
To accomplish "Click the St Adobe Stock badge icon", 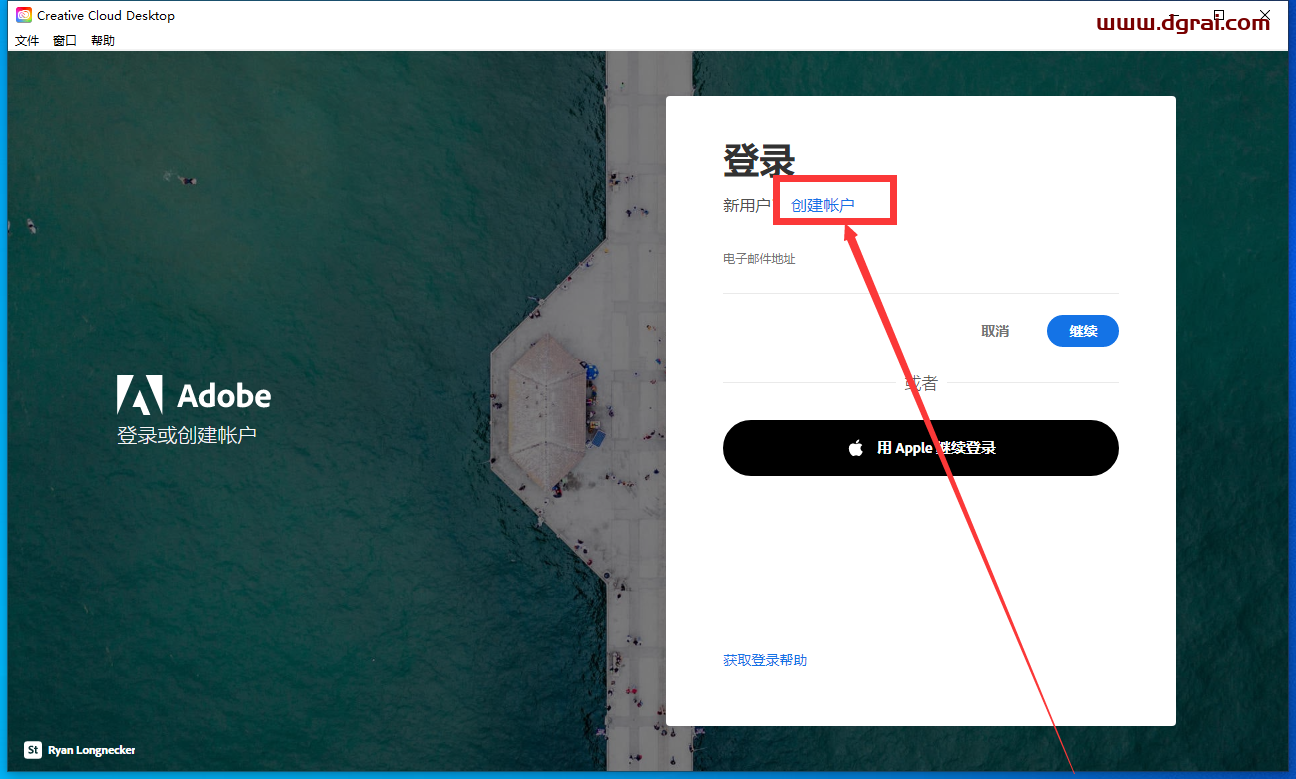I will coord(33,749).
